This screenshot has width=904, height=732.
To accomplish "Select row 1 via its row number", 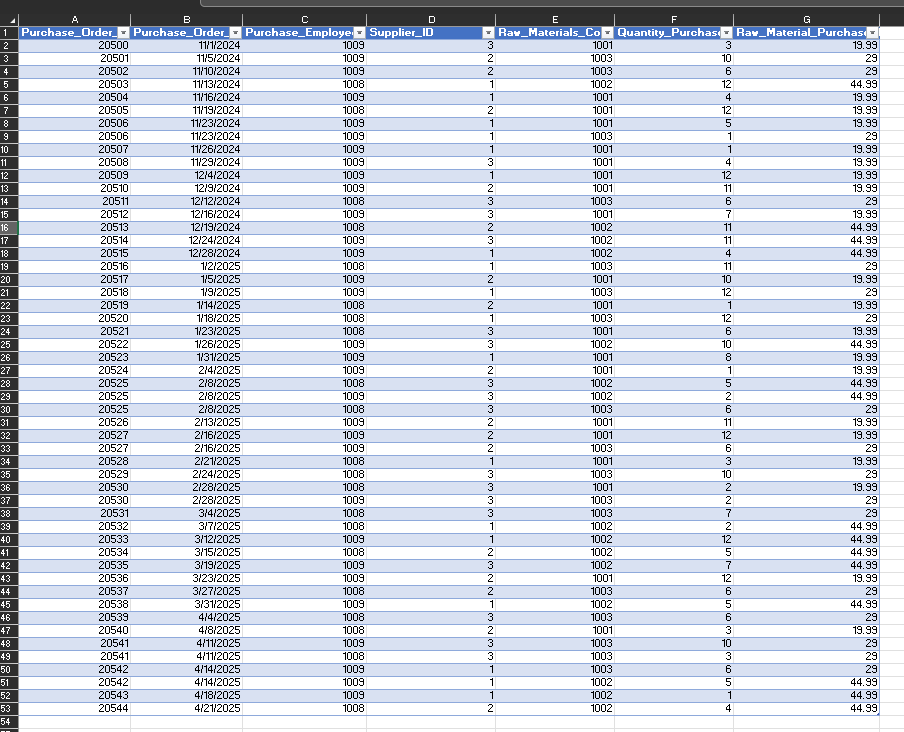I will click(x=9, y=33).
